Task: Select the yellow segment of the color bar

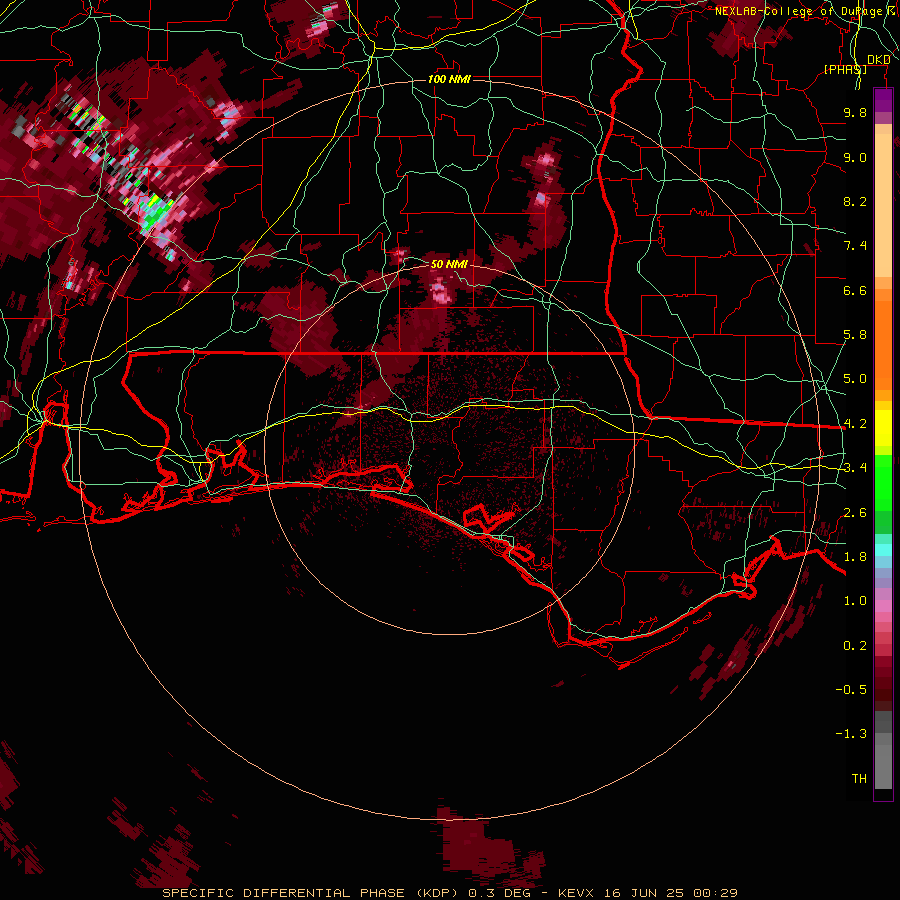Action: point(883,428)
